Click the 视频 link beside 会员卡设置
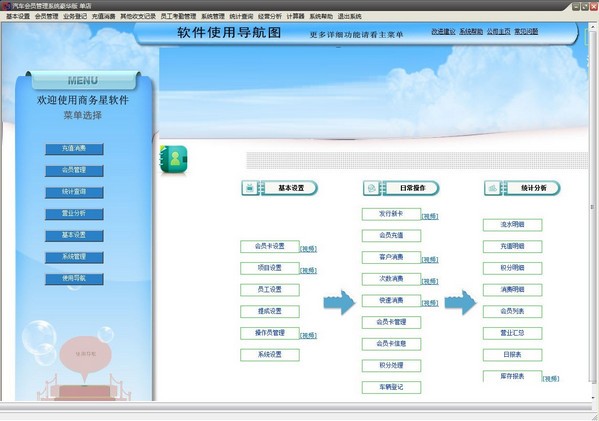Viewport: 599px width, 421px height. [308, 249]
